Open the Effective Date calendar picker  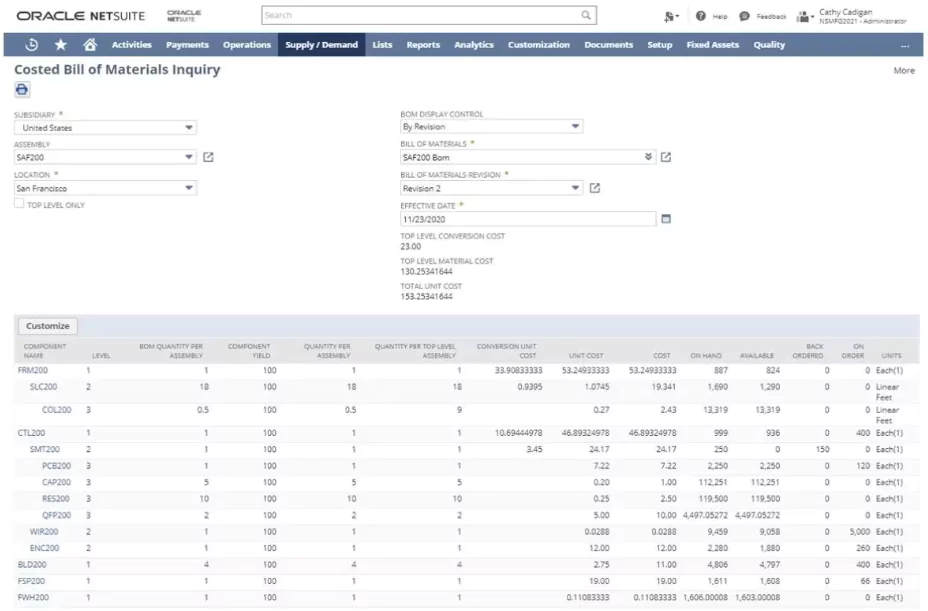666,219
